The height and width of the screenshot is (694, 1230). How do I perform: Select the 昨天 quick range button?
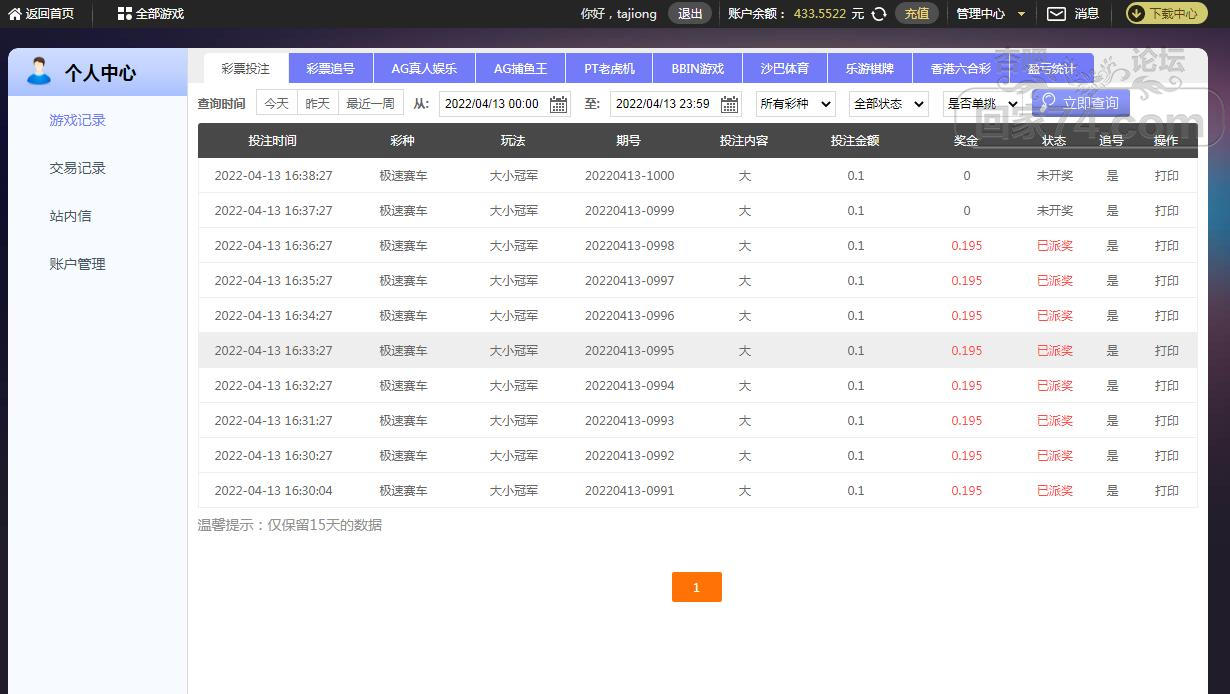[318, 104]
